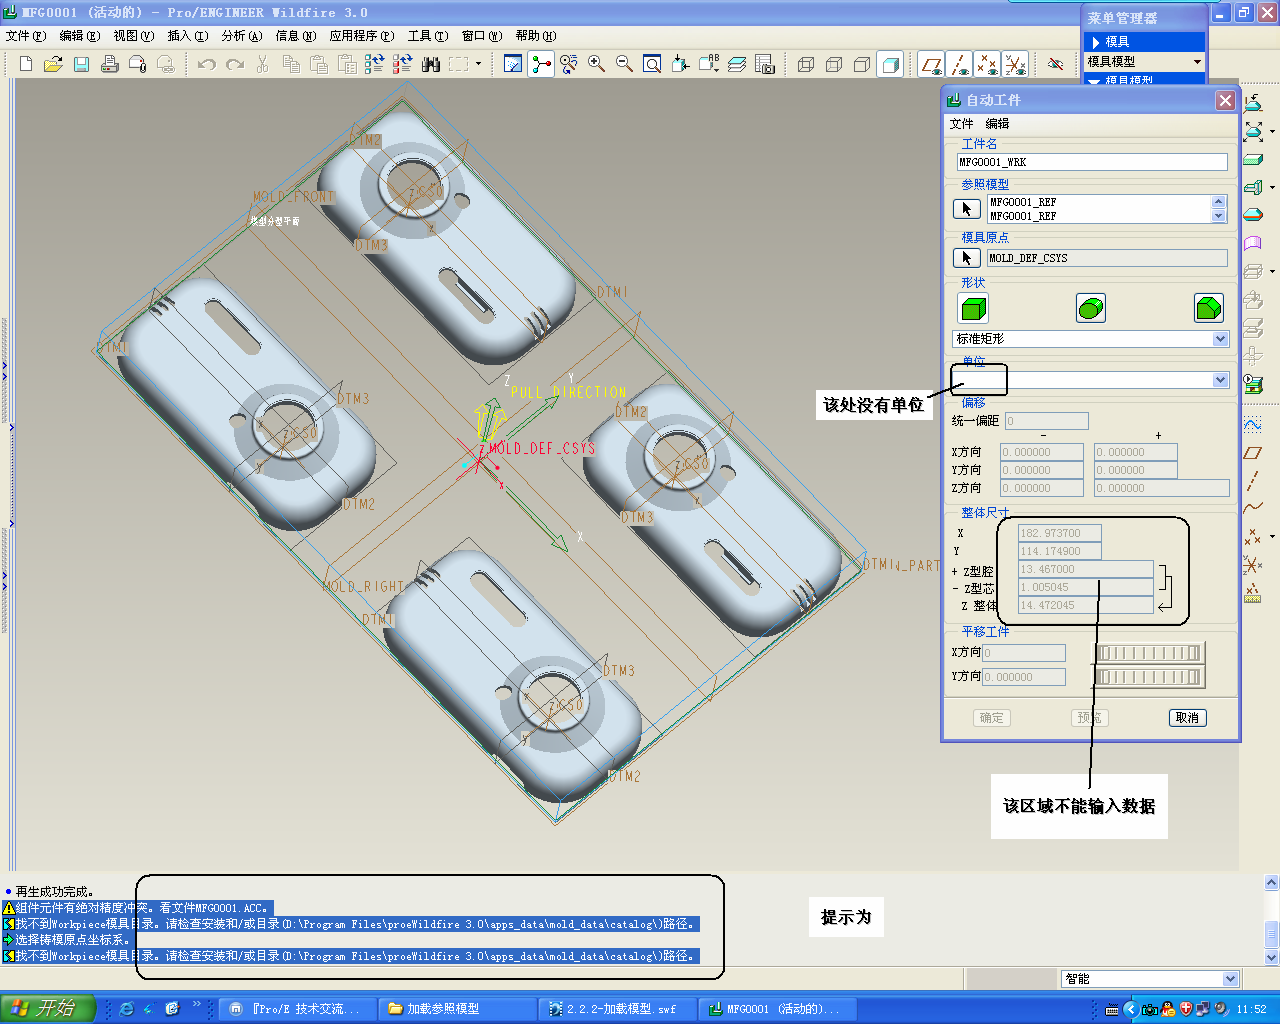
Task: Click the 工件名 MFG0001_WRK input field
Action: (1092, 162)
